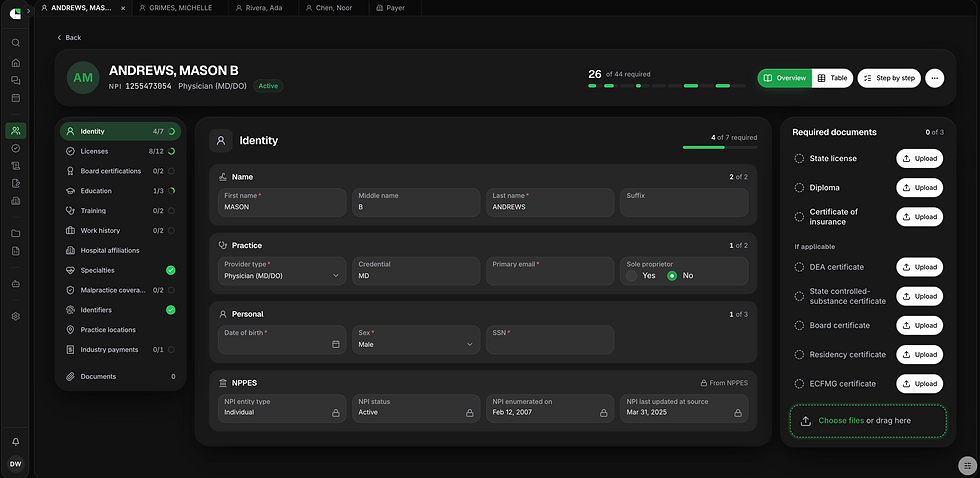Click the Identity section header icon
Viewport: 980px width, 478px height.
tap(221, 141)
